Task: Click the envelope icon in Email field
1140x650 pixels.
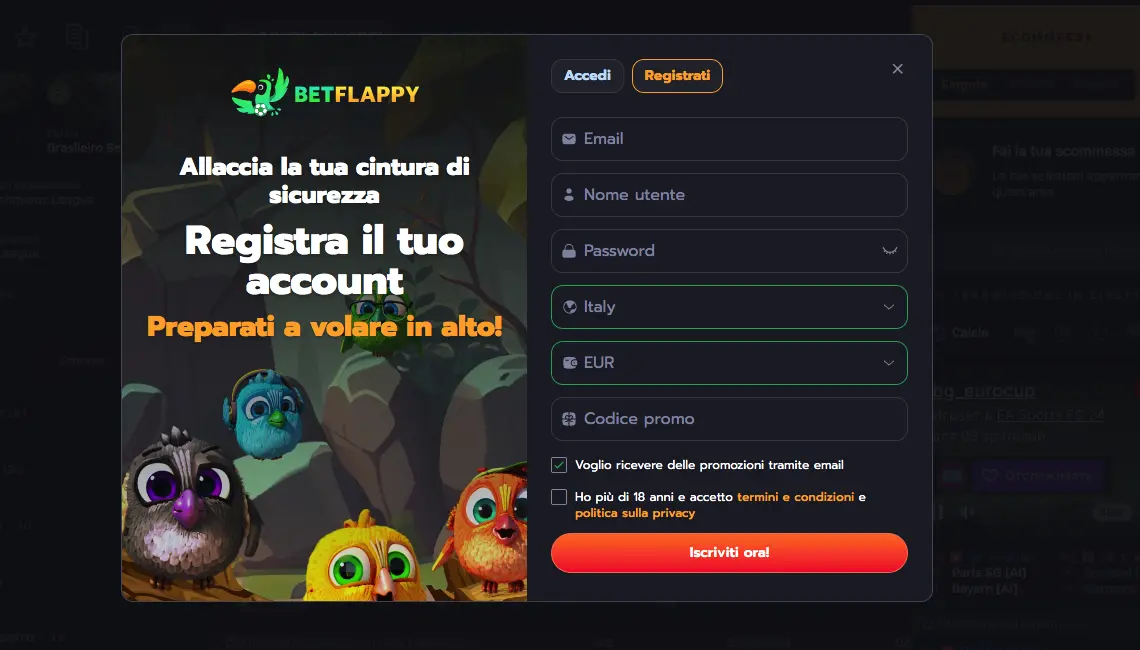Action: (569, 139)
